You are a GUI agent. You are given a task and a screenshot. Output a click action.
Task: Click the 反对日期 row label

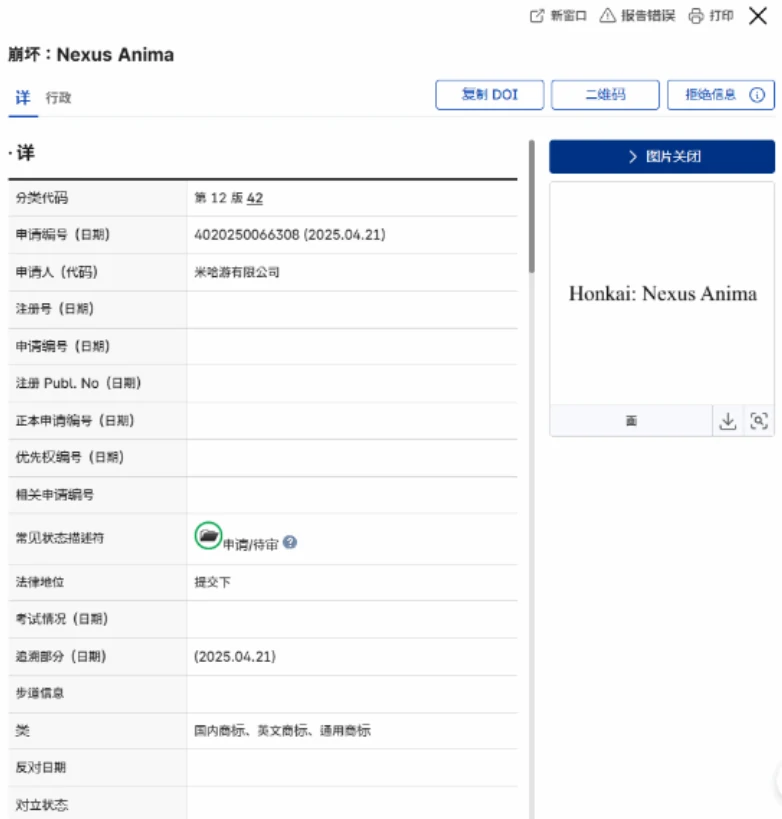point(41,767)
